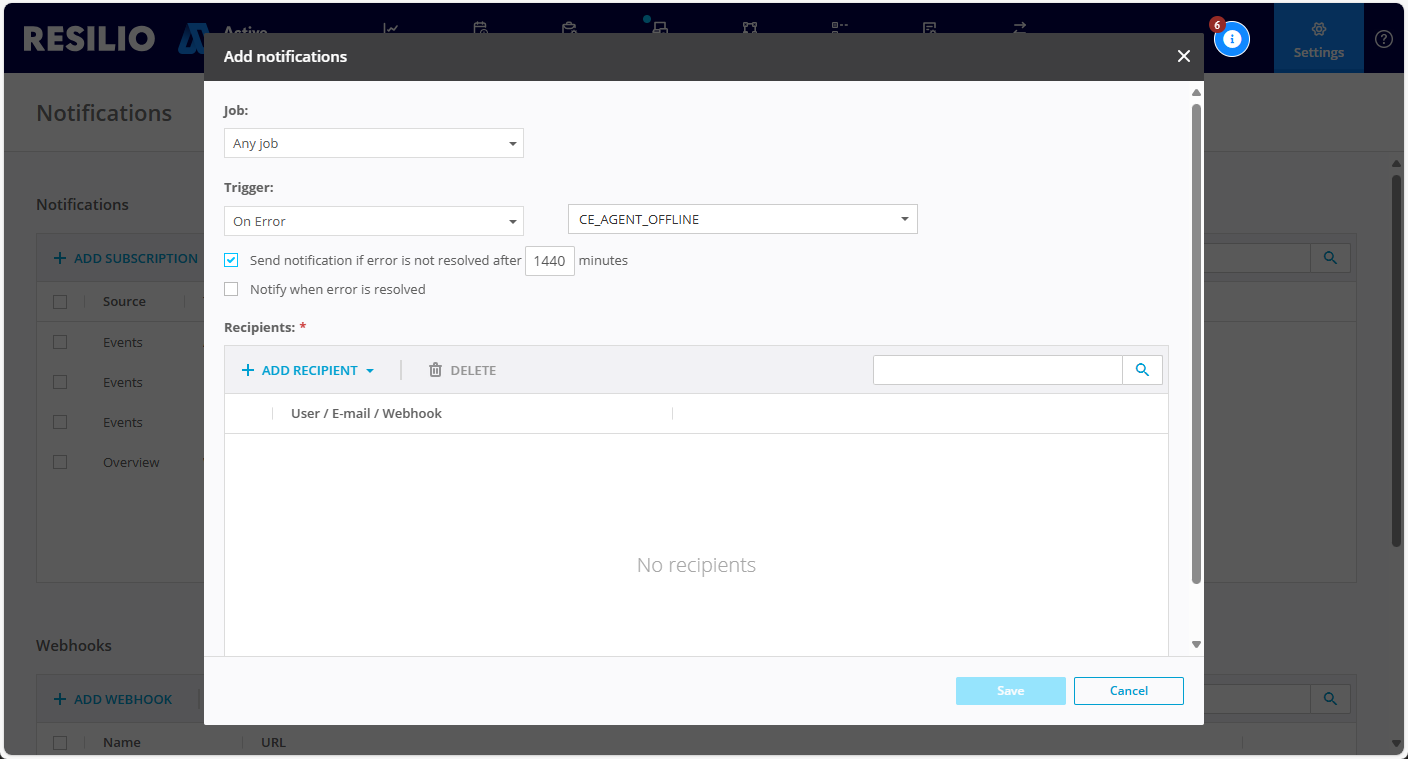Click the trash Delete recipient icon

pos(435,370)
